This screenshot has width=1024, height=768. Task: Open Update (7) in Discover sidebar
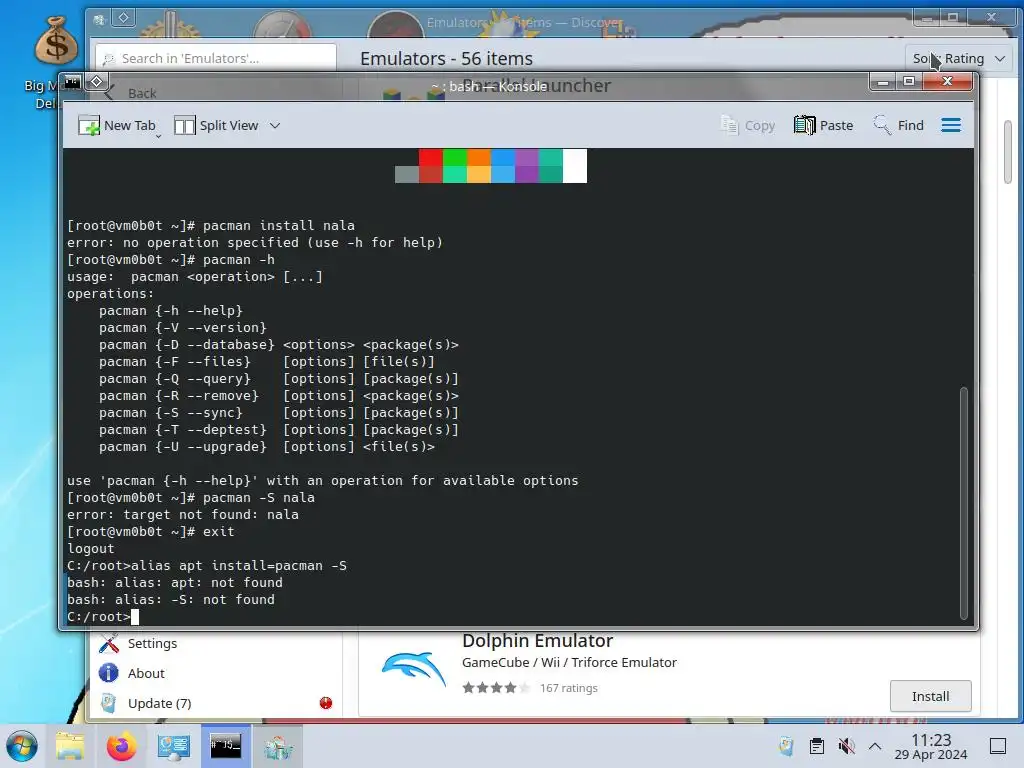click(x=159, y=703)
